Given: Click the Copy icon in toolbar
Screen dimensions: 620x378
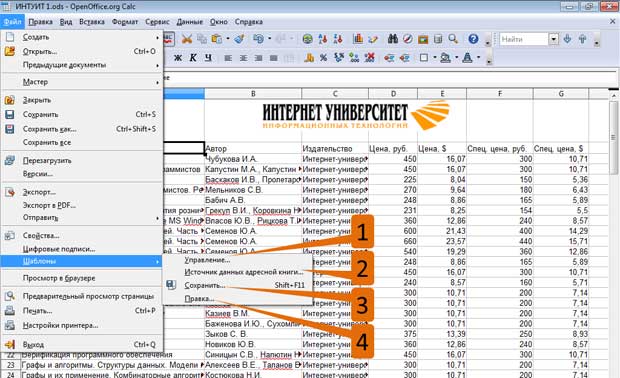Looking at the screenshot, I should coord(202,39).
